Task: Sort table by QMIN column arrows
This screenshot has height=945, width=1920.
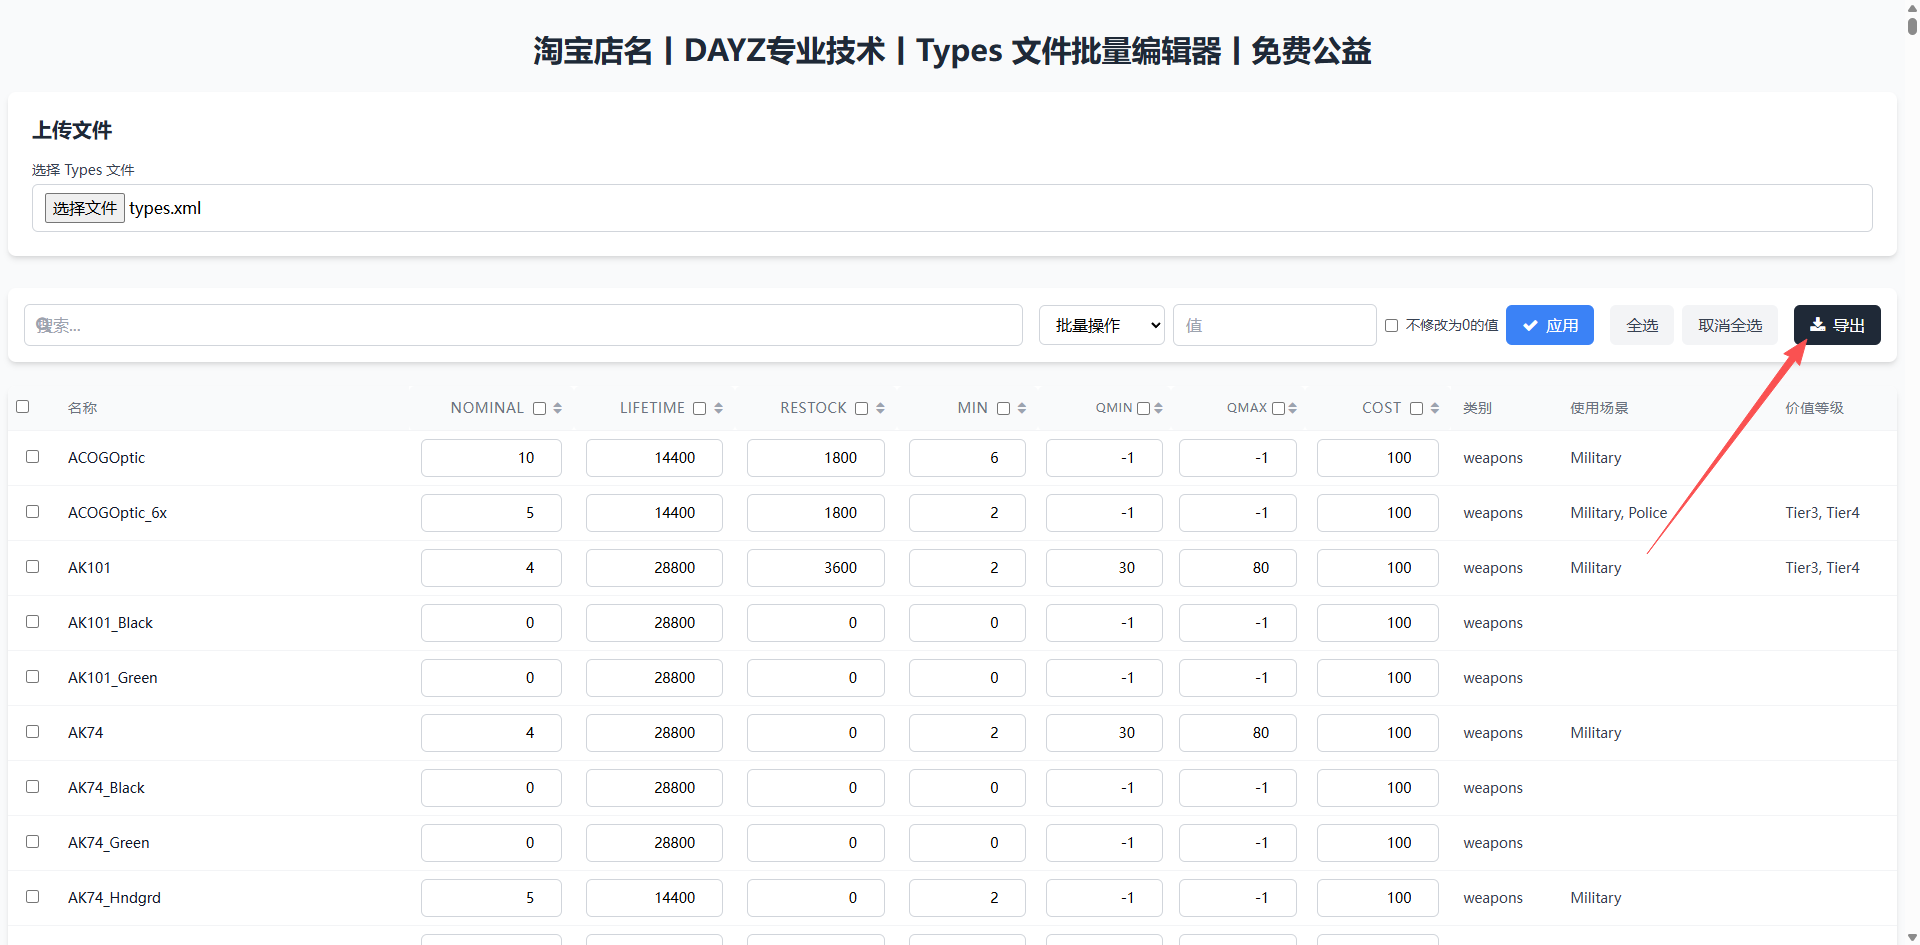Action: pos(1158,408)
